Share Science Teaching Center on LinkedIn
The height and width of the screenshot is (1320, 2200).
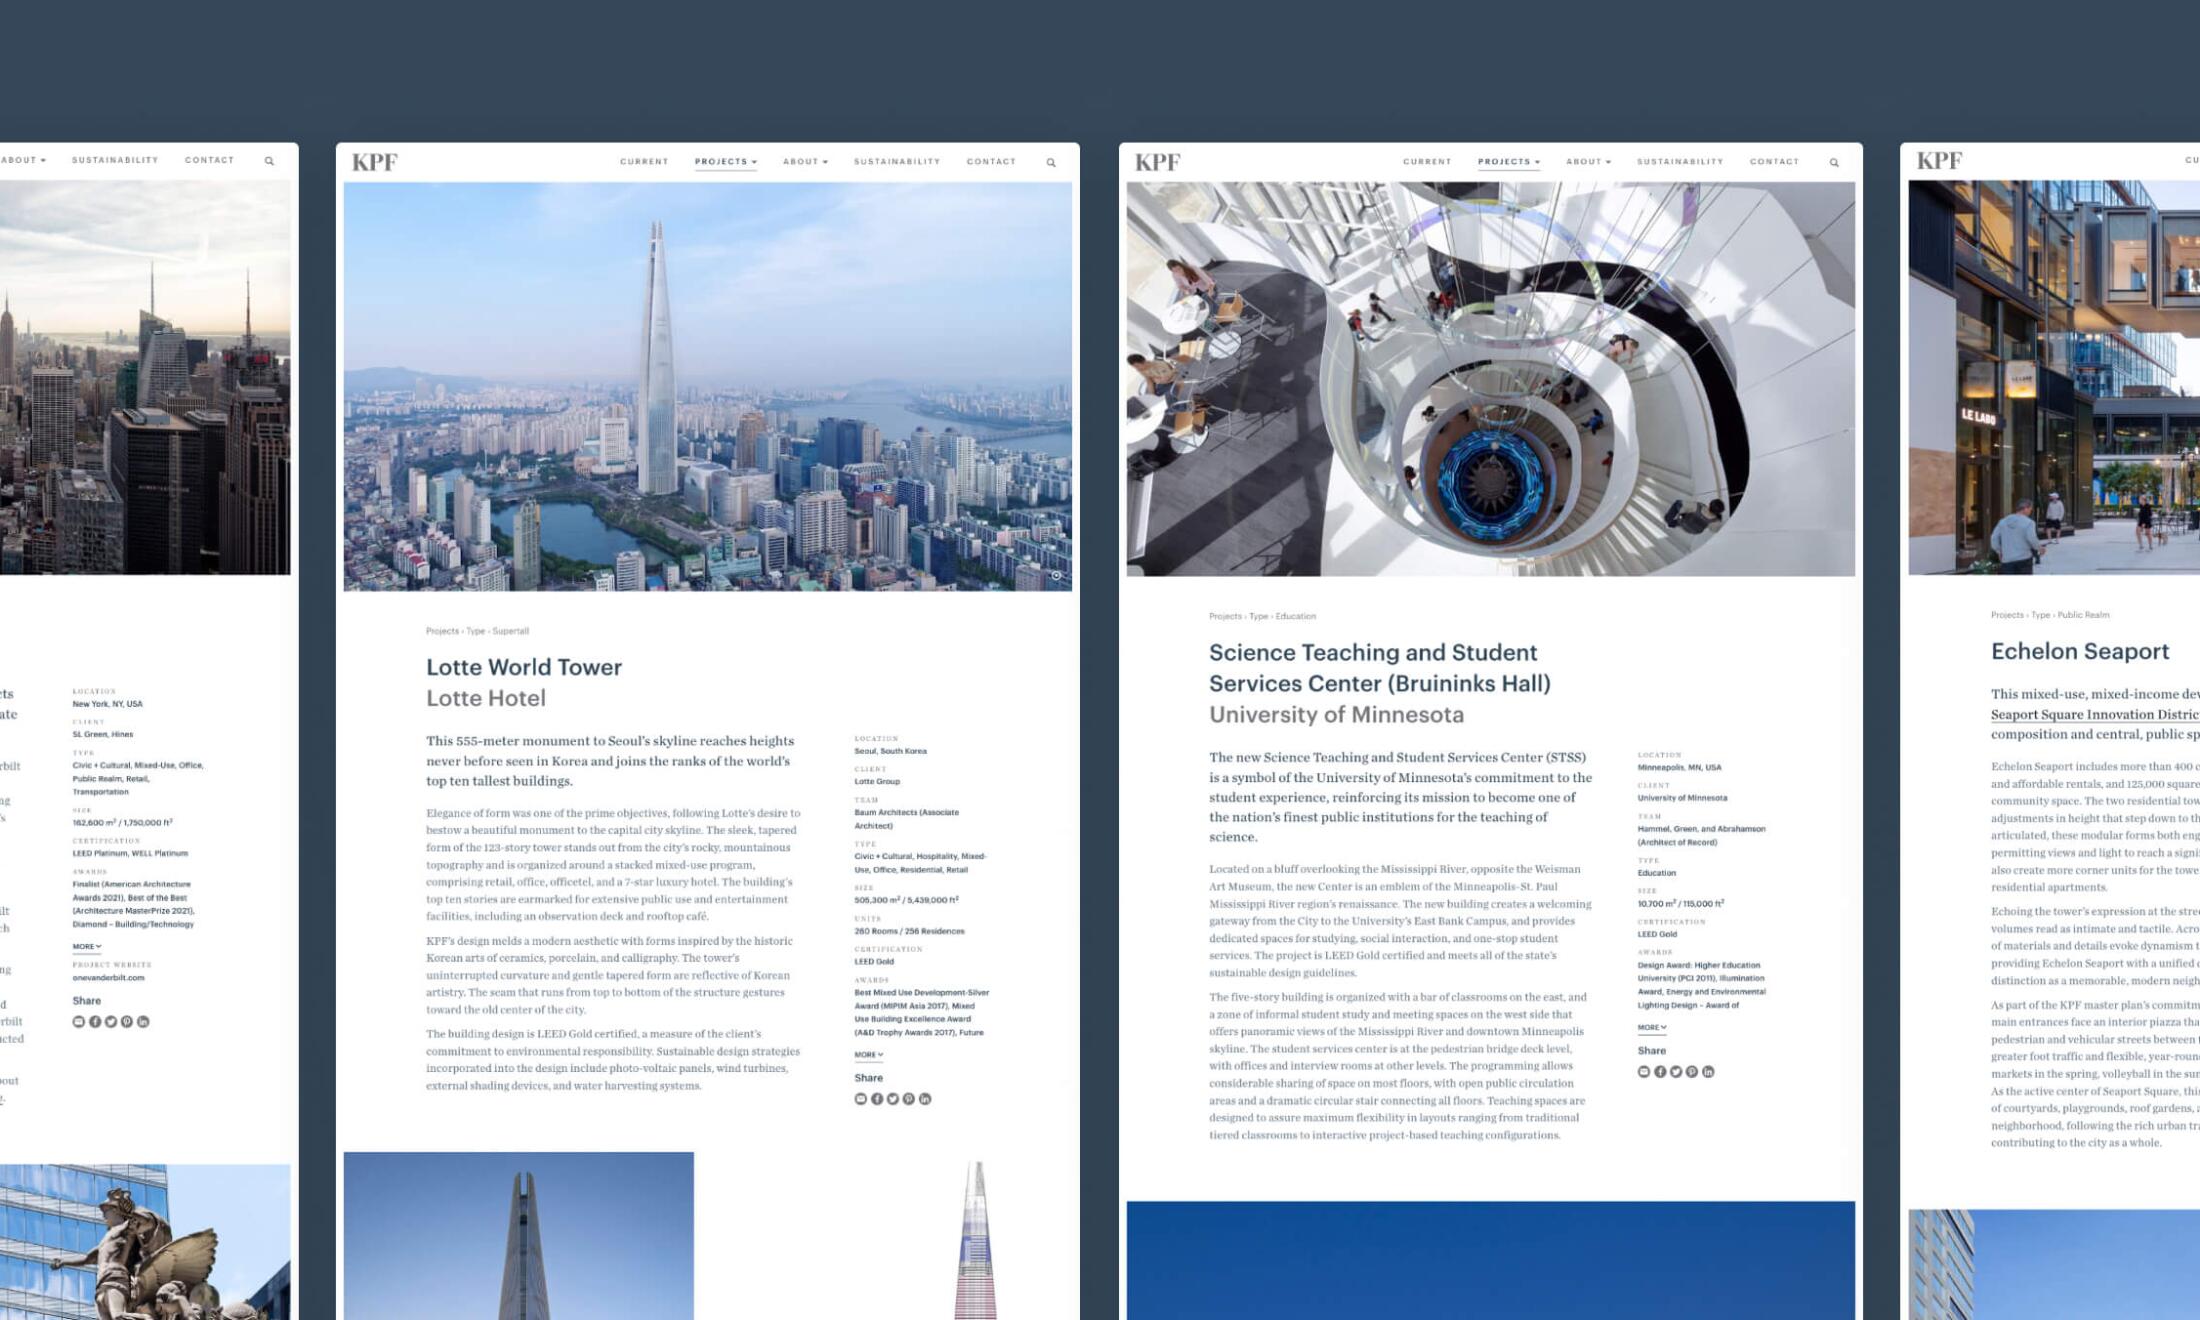pos(1708,1072)
